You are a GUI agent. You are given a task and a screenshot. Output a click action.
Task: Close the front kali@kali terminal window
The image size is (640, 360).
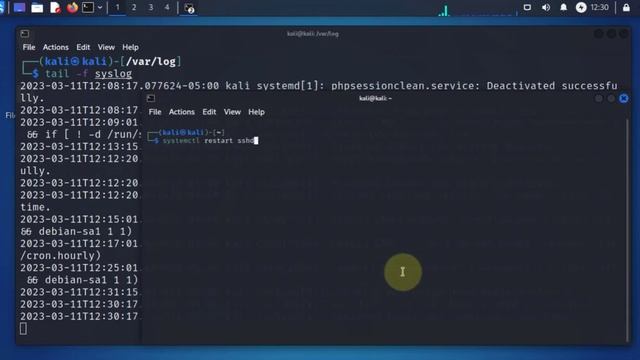coord(624,98)
